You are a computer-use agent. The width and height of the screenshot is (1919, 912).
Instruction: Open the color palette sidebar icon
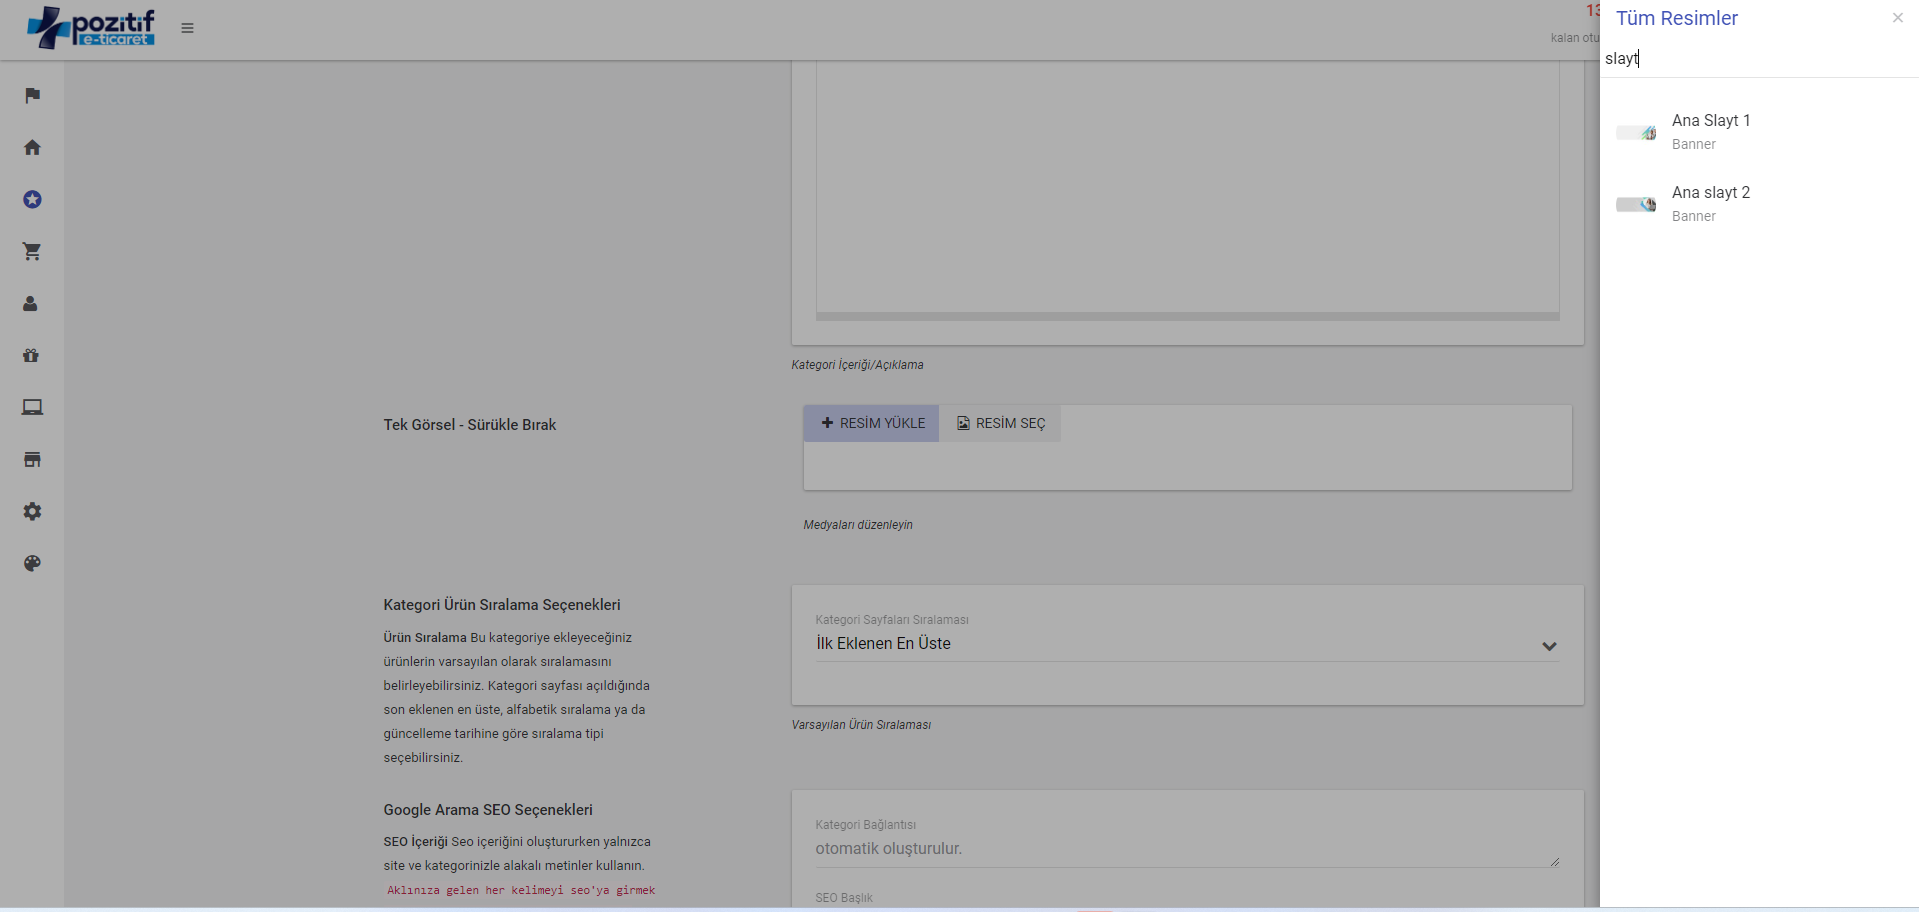(x=32, y=563)
